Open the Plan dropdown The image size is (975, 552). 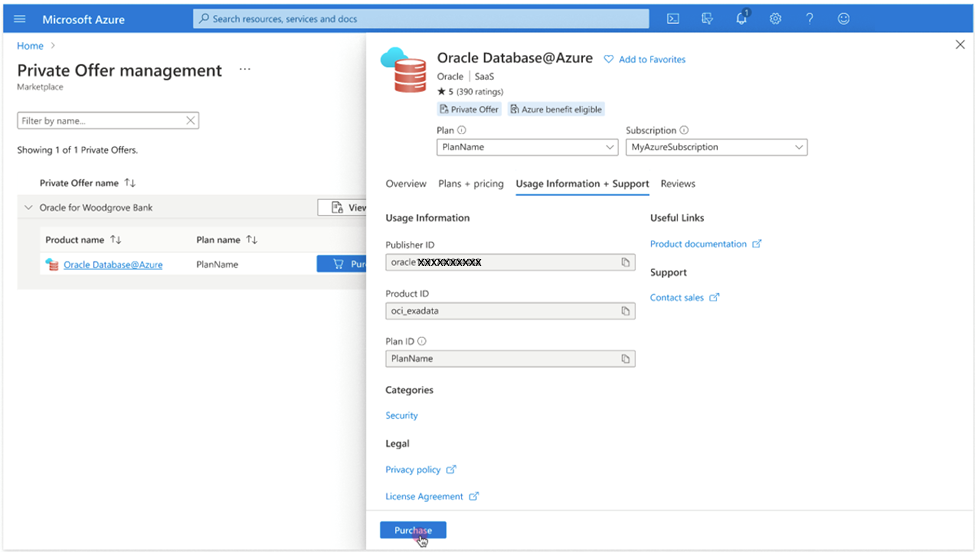pos(527,147)
